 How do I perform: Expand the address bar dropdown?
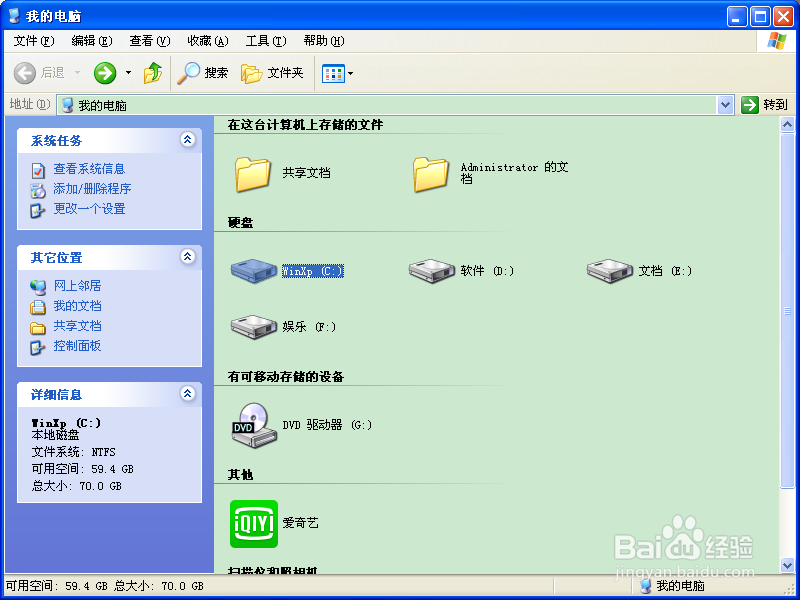[725, 105]
